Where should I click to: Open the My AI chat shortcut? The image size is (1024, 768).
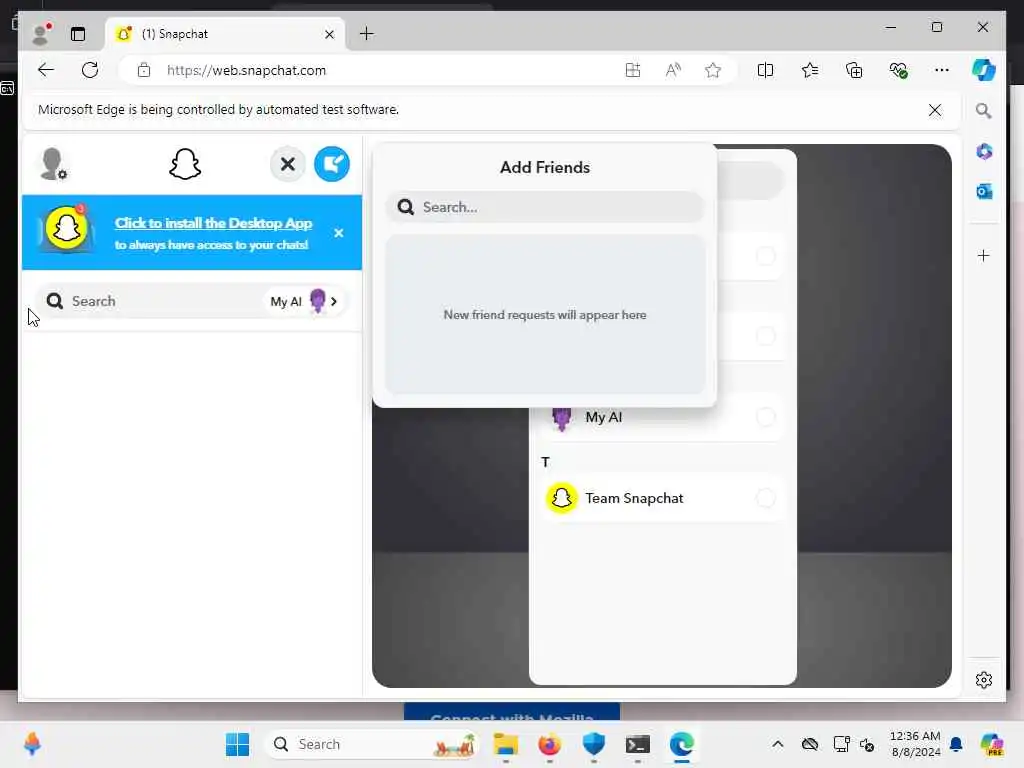click(x=304, y=301)
